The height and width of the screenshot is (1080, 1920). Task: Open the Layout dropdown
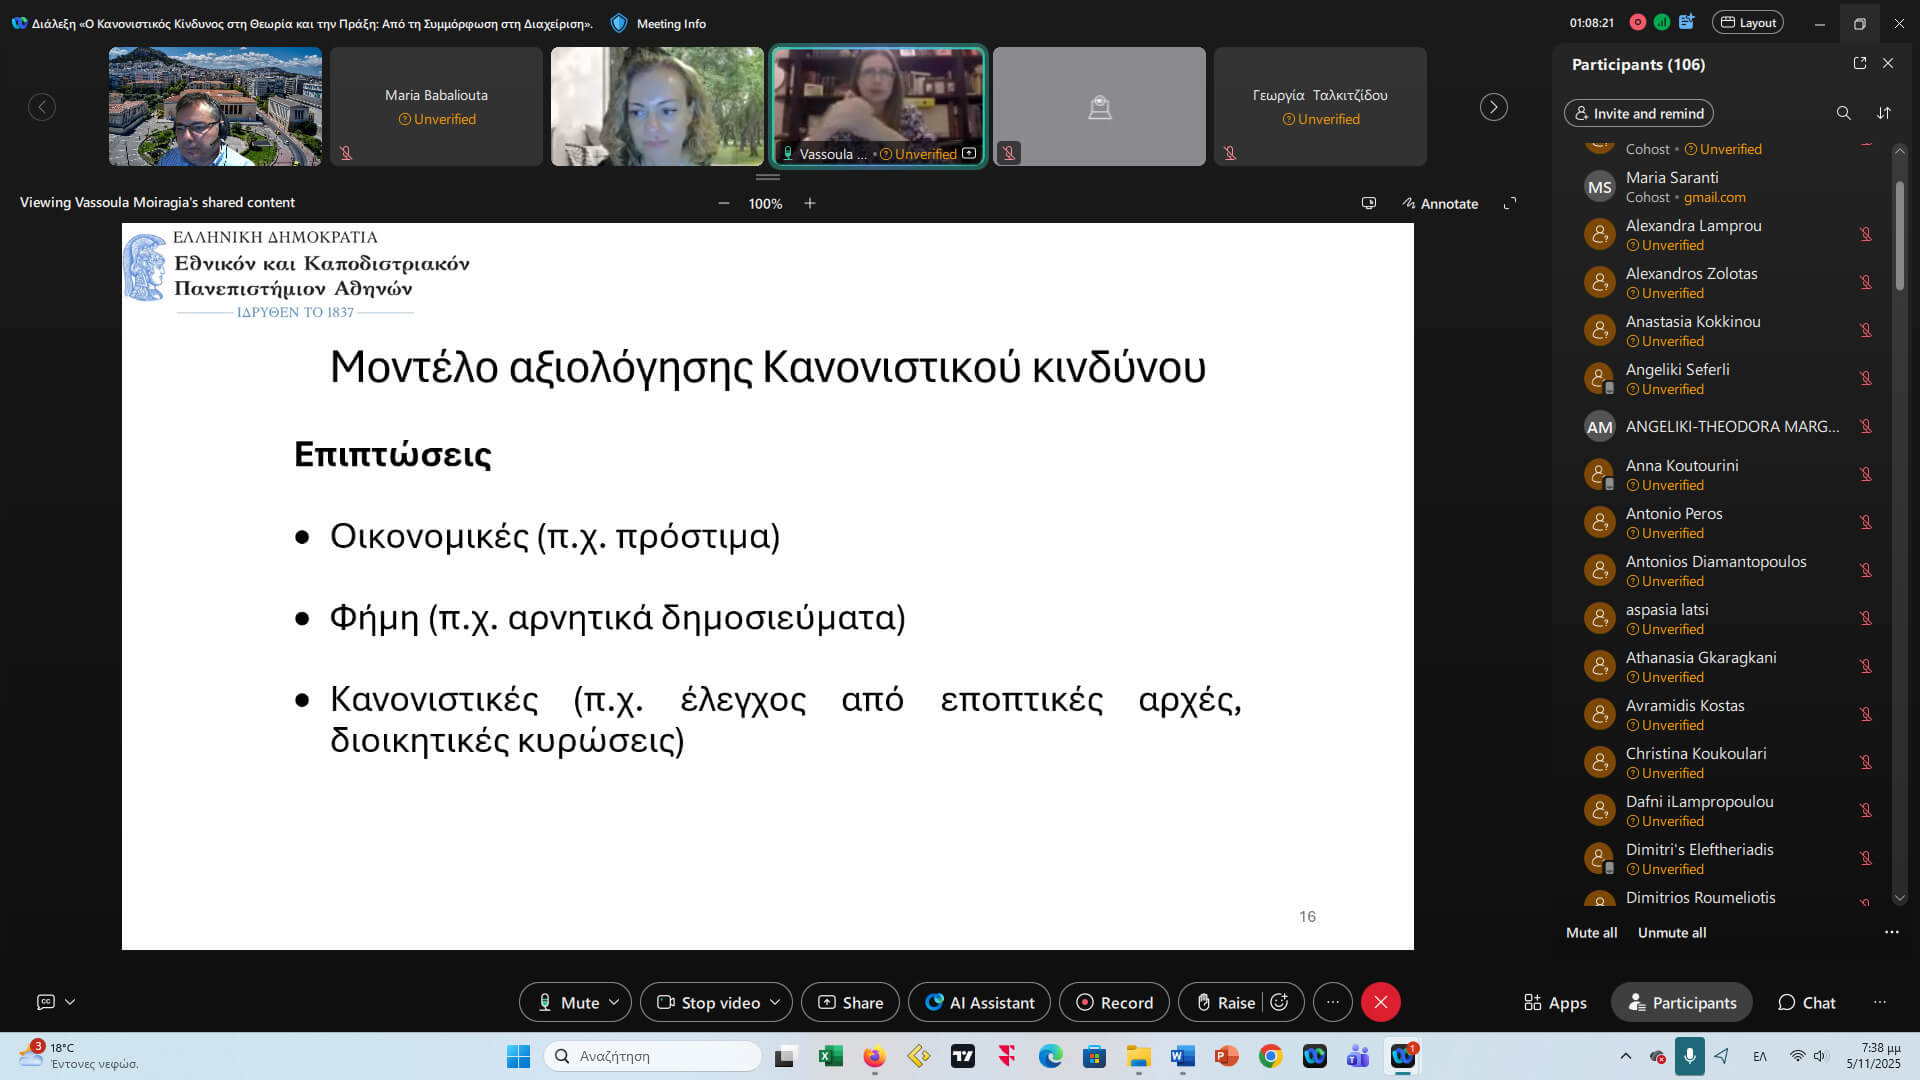(1747, 23)
